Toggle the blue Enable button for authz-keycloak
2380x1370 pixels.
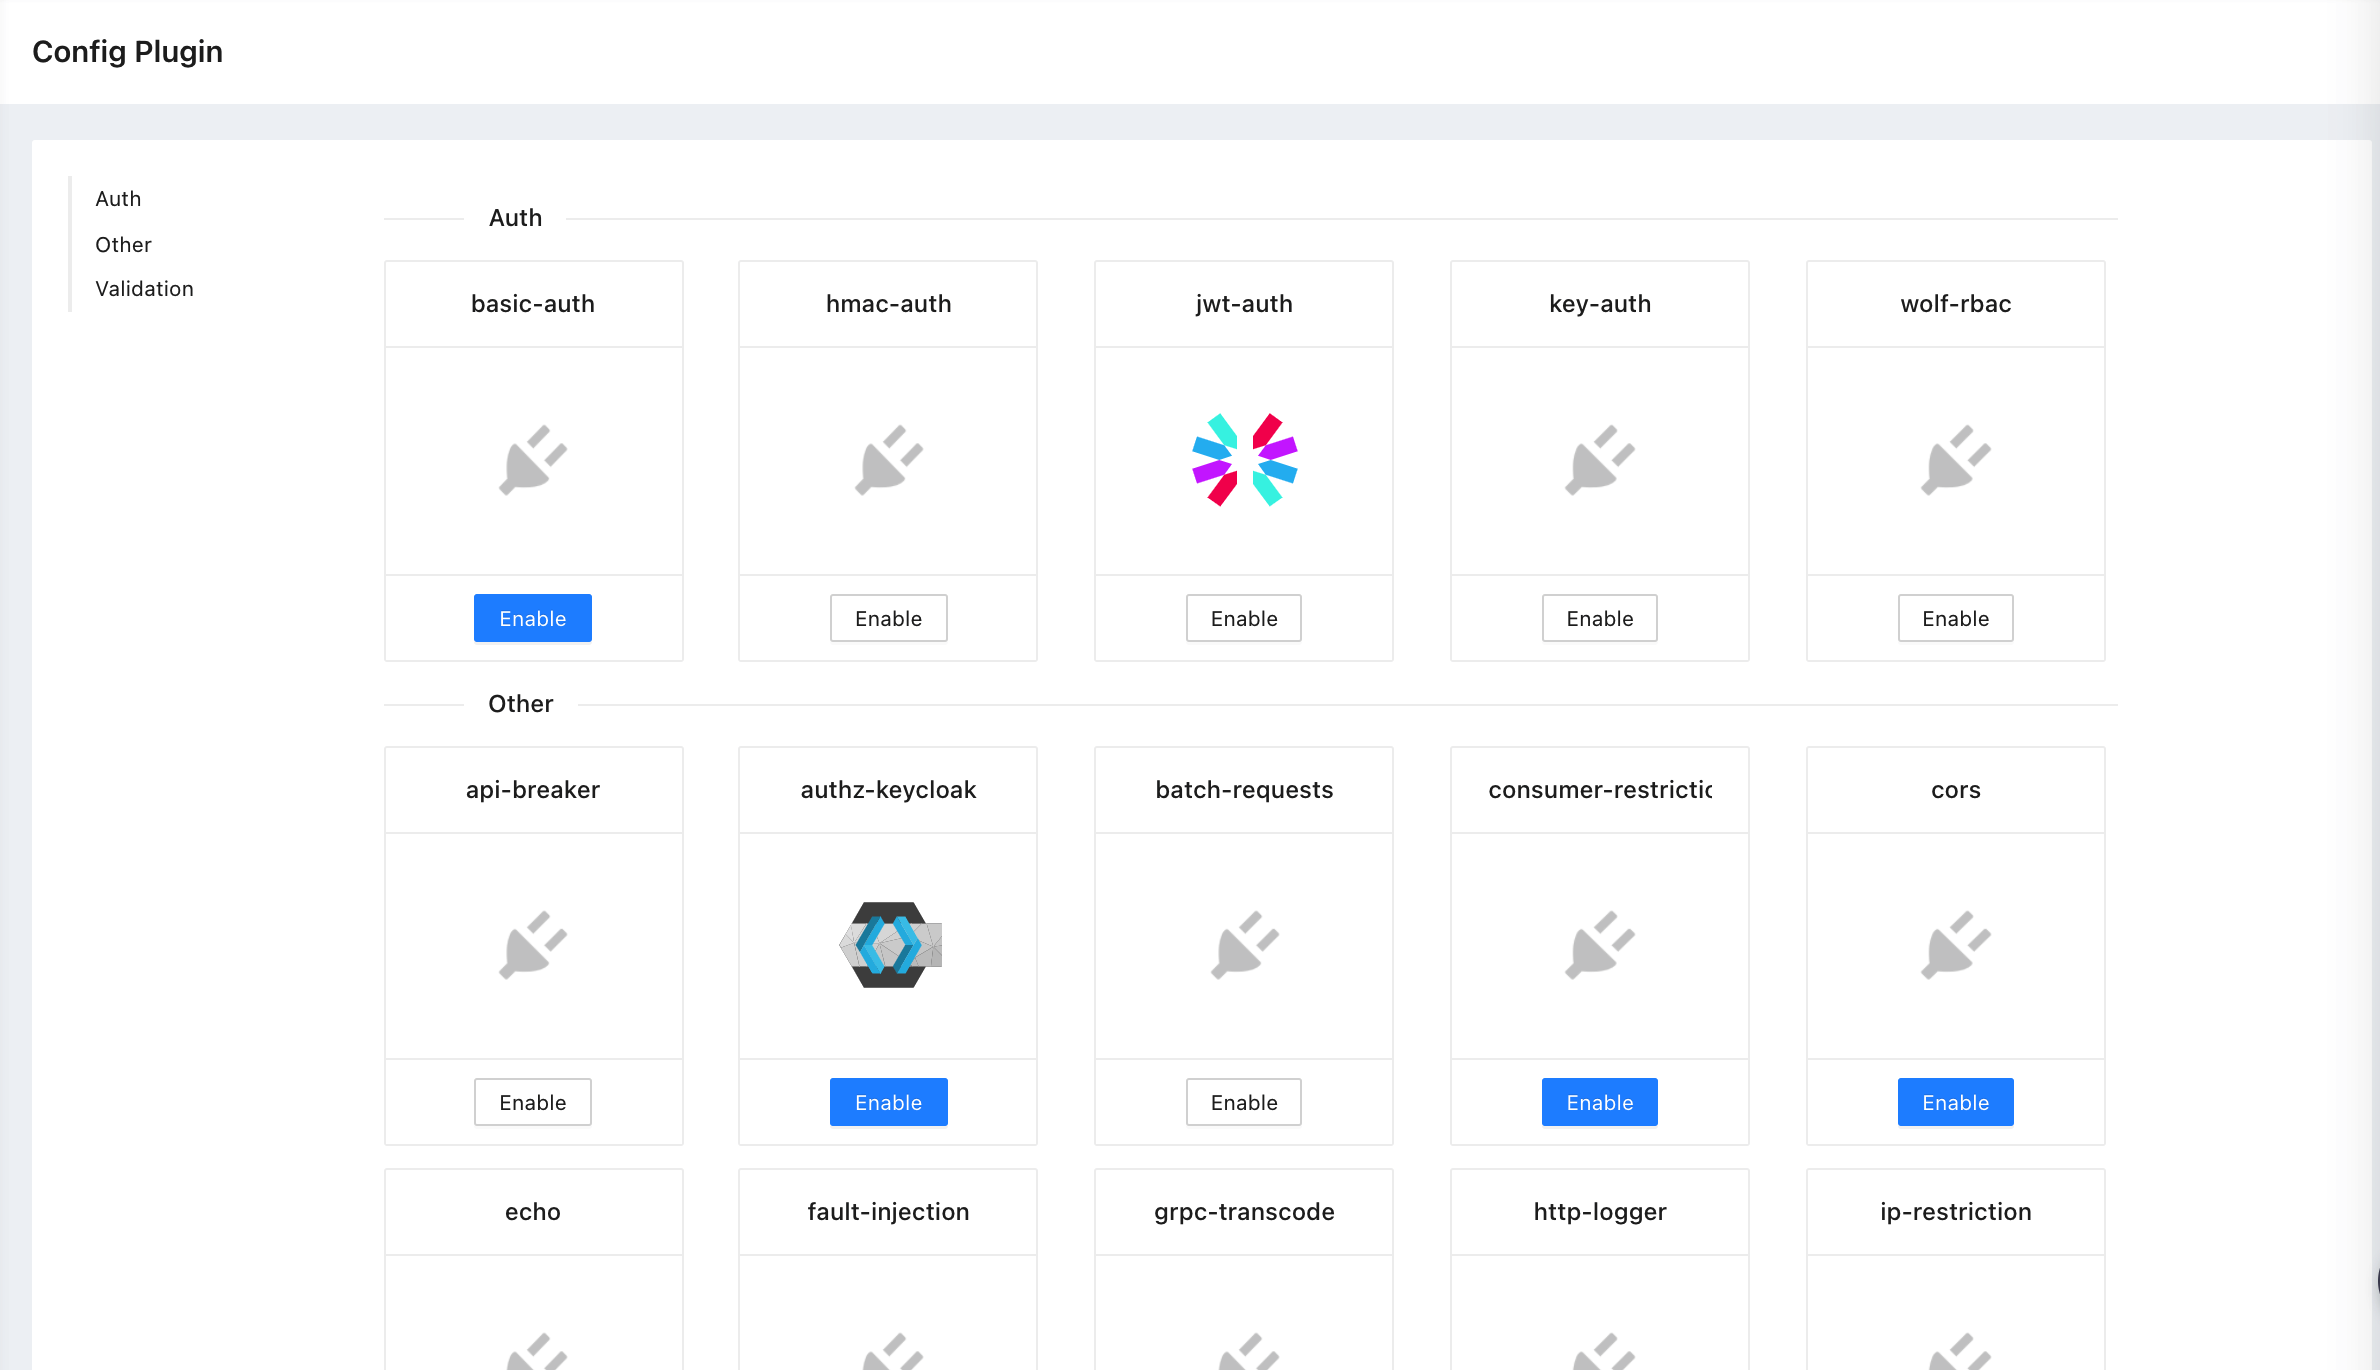pos(889,1102)
